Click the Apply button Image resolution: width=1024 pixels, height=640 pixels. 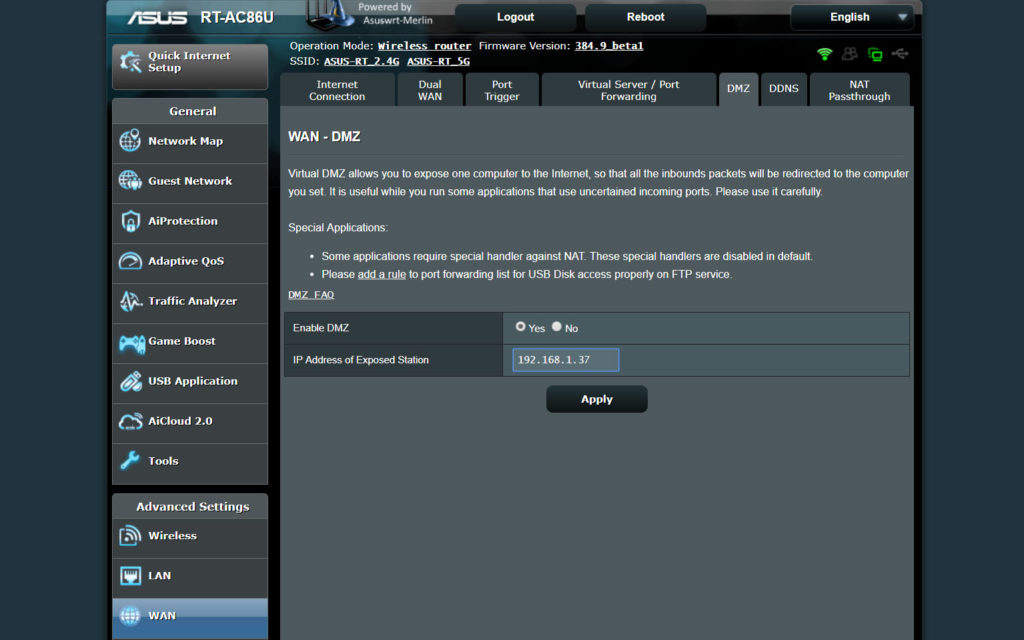[596, 398]
